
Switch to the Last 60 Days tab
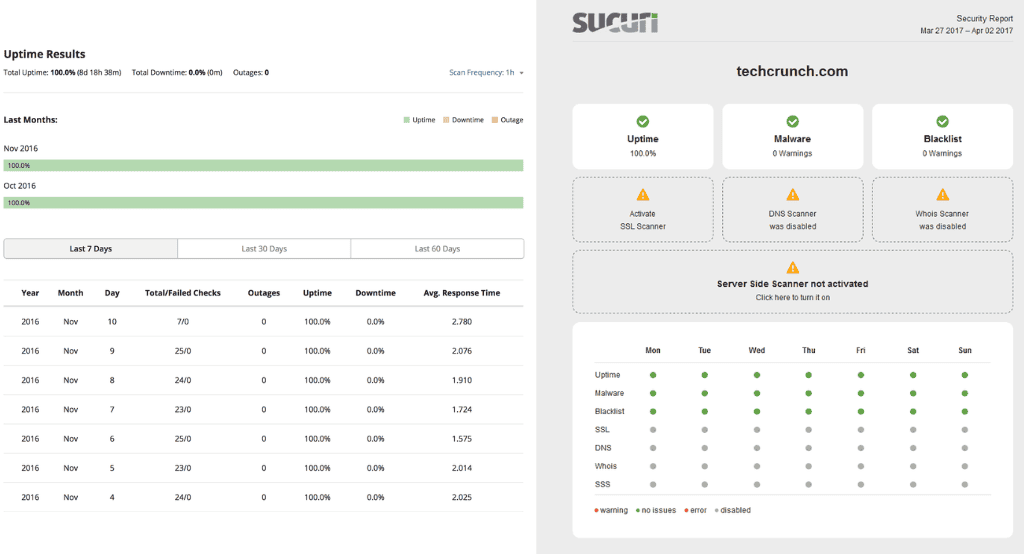click(x=437, y=249)
